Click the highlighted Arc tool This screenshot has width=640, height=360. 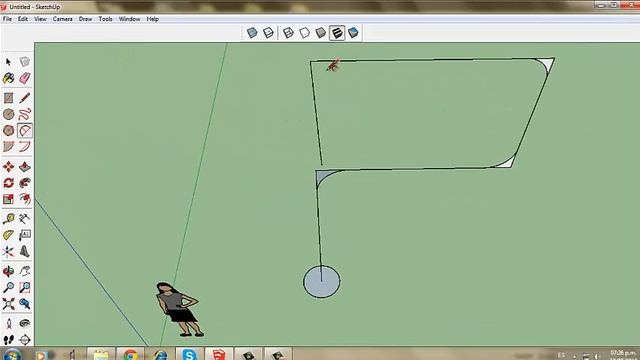coord(24,131)
